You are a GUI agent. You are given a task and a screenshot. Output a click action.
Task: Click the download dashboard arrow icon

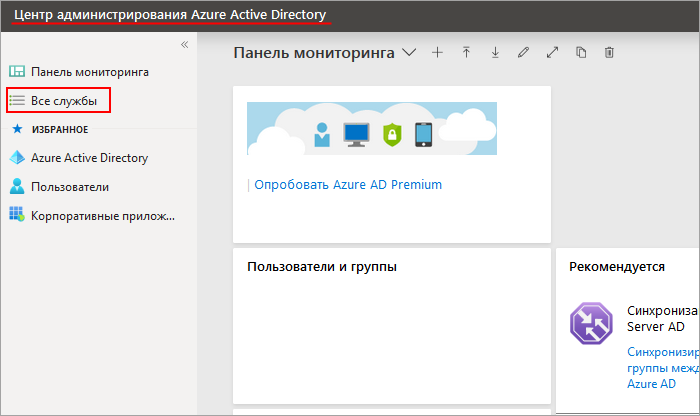point(495,53)
